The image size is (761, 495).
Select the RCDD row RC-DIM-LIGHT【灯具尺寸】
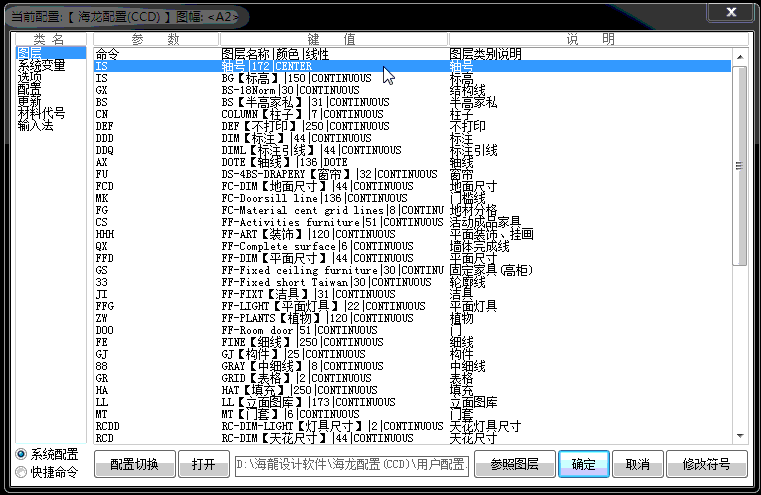[413, 427]
